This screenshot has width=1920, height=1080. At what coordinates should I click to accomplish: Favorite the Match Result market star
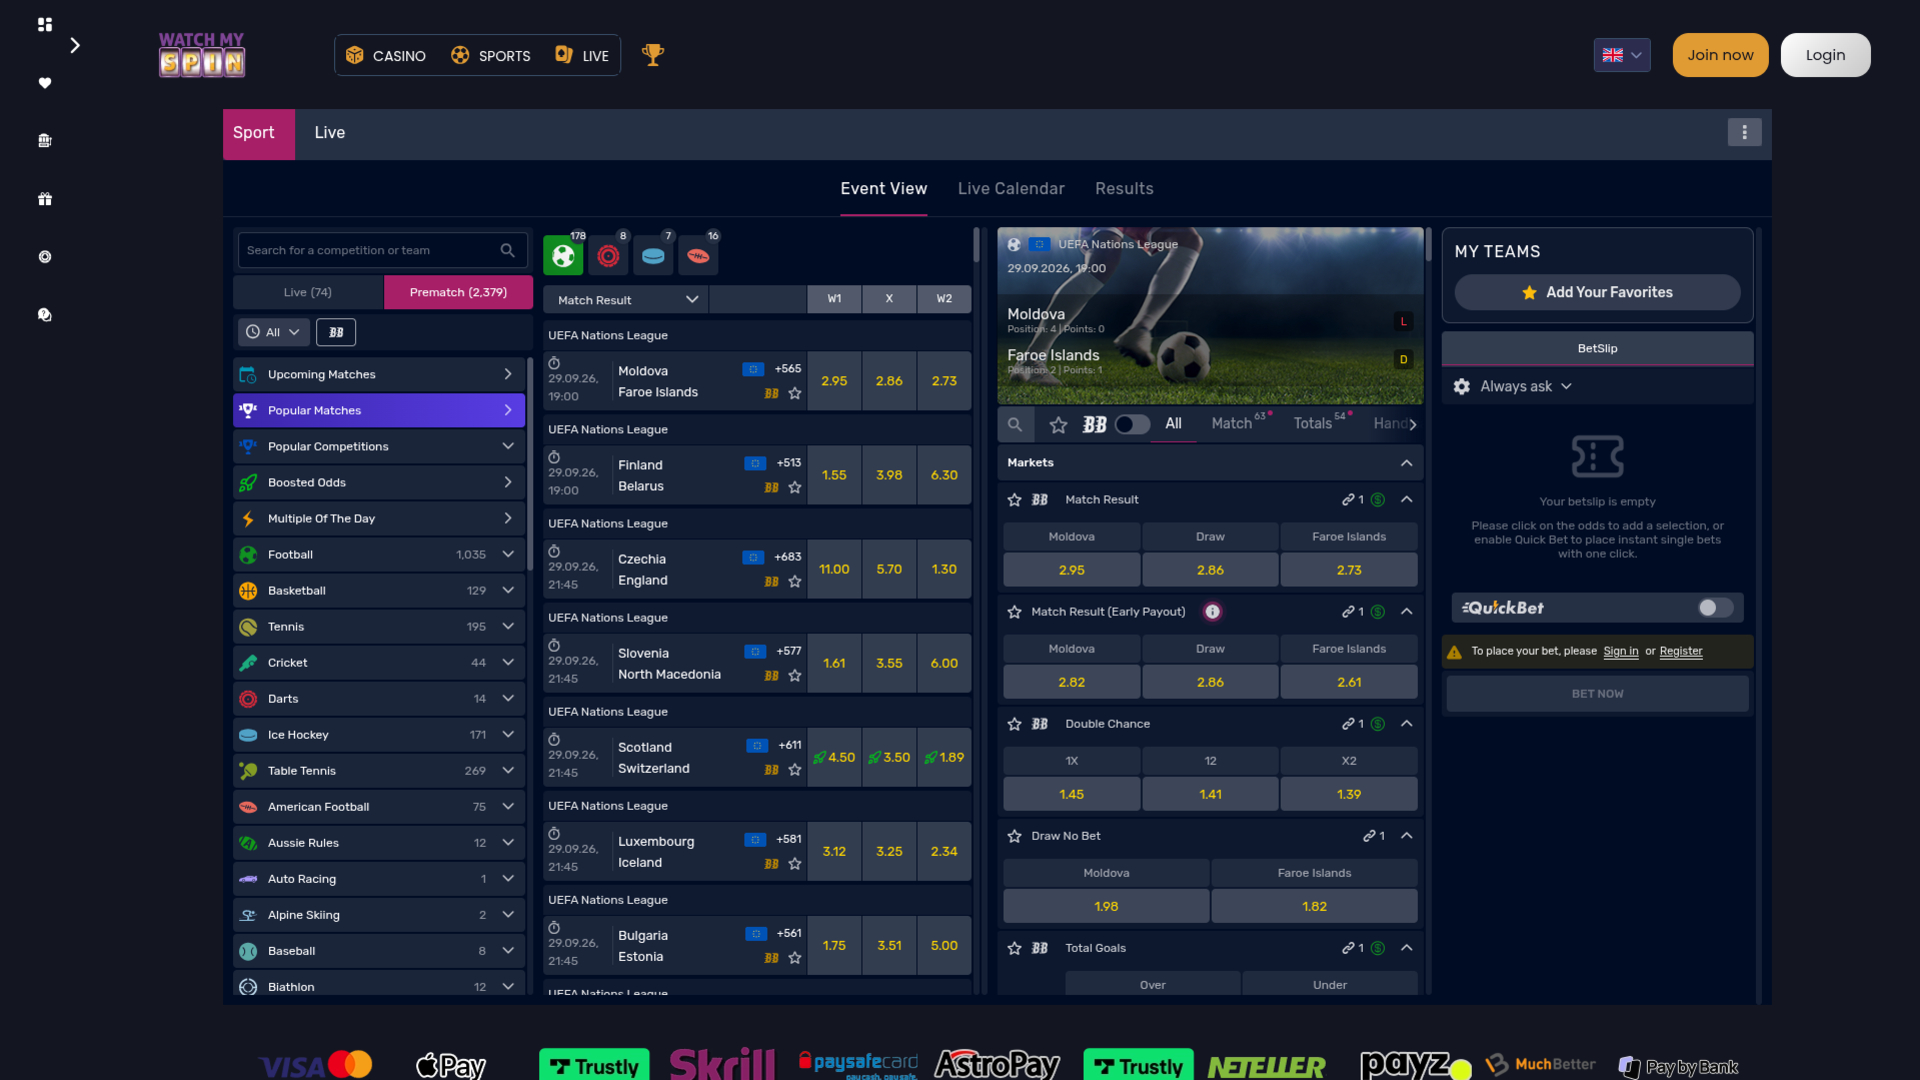click(1015, 500)
